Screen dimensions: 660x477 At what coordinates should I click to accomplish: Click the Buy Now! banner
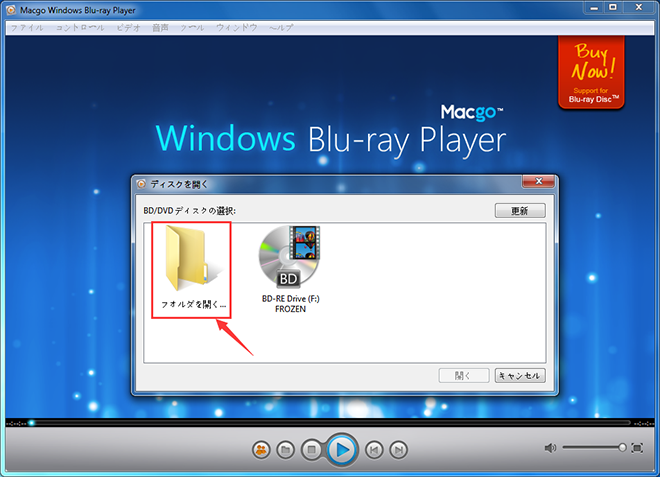pyautogui.click(x=592, y=72)
